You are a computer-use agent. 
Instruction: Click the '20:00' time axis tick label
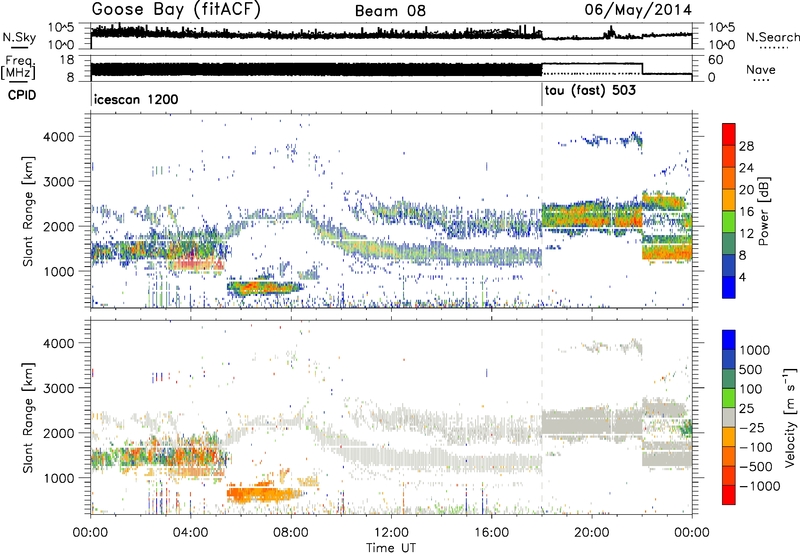click(x=591, y=532)
